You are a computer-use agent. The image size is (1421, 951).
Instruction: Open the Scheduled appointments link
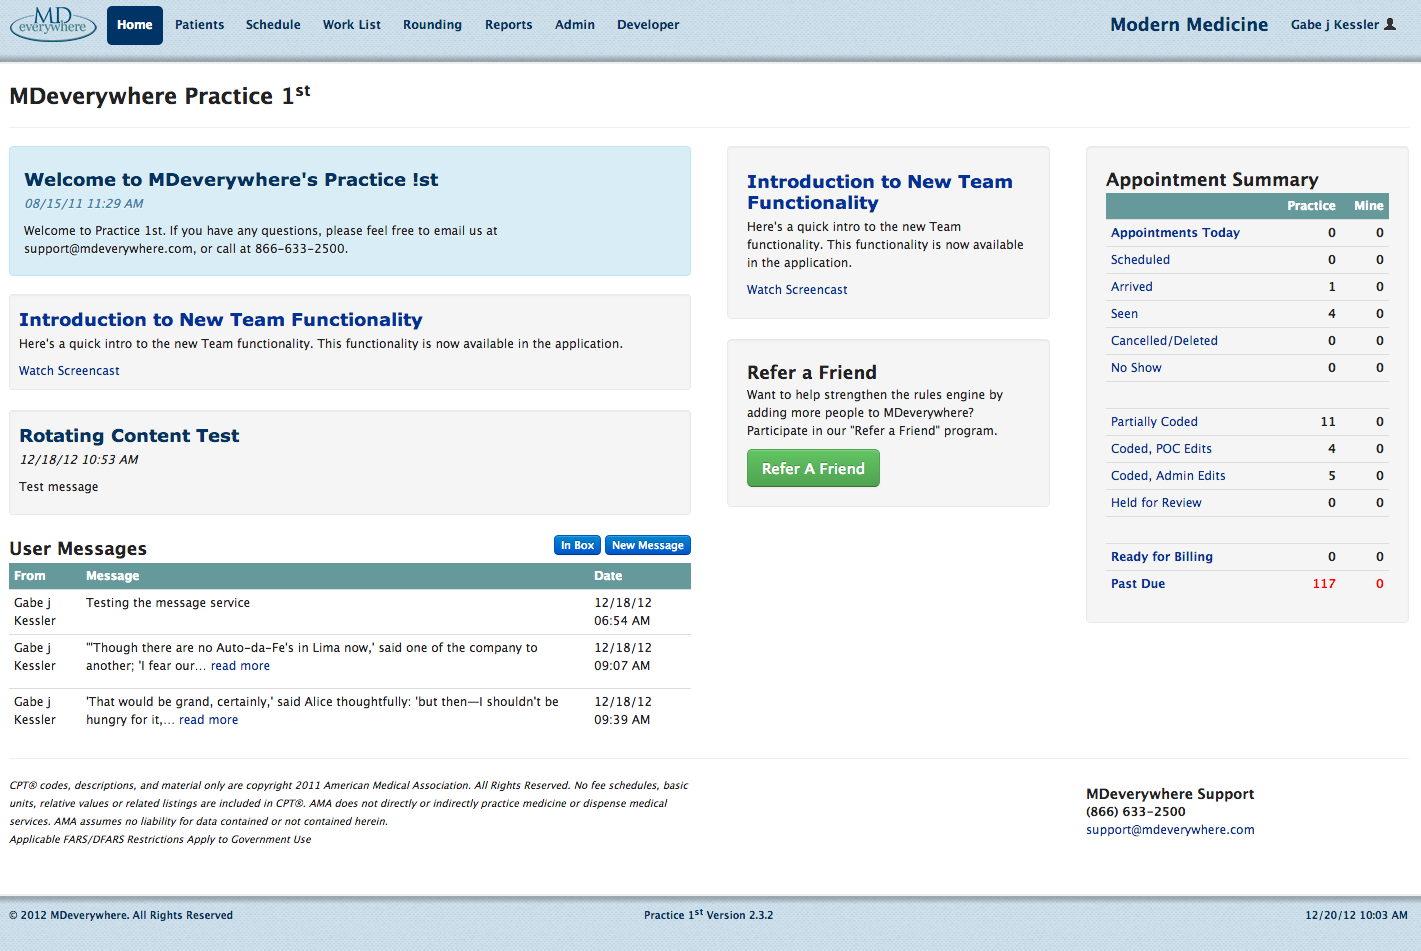click(1140, 260)
